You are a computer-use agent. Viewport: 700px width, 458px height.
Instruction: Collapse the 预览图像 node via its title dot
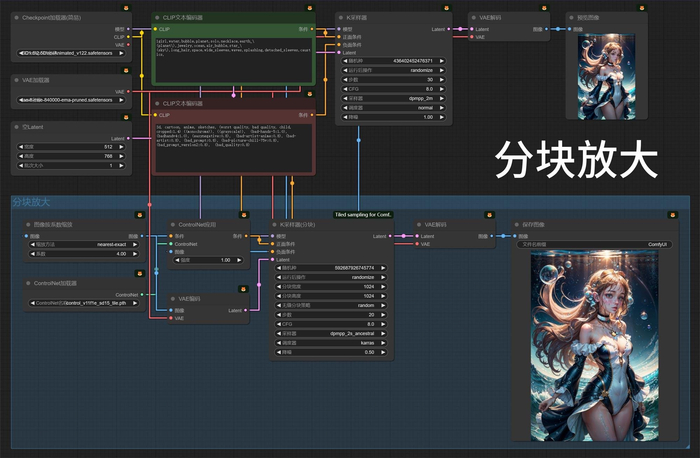[x=571, y=18]
